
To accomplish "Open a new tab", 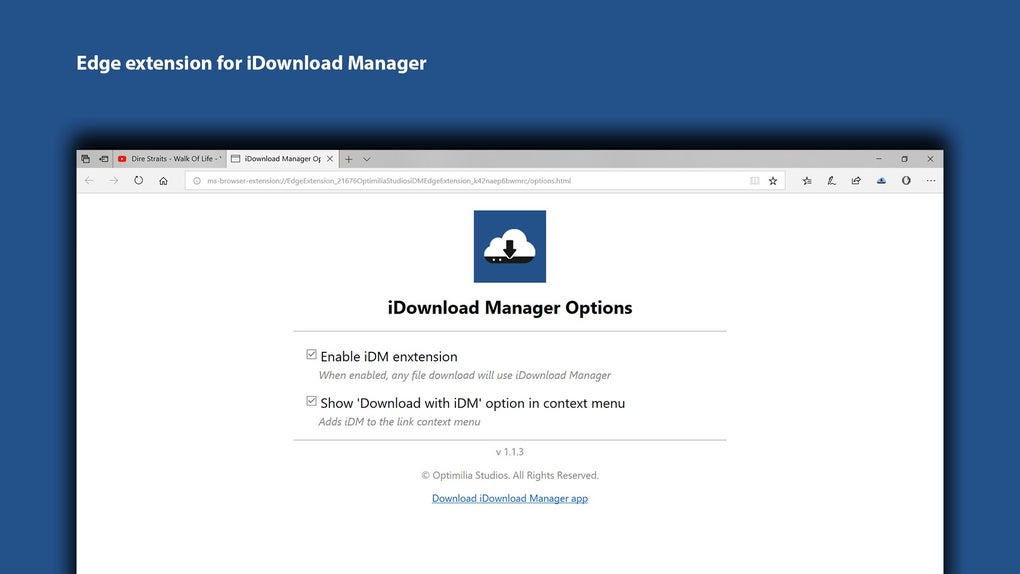I will tap(349, 159).
